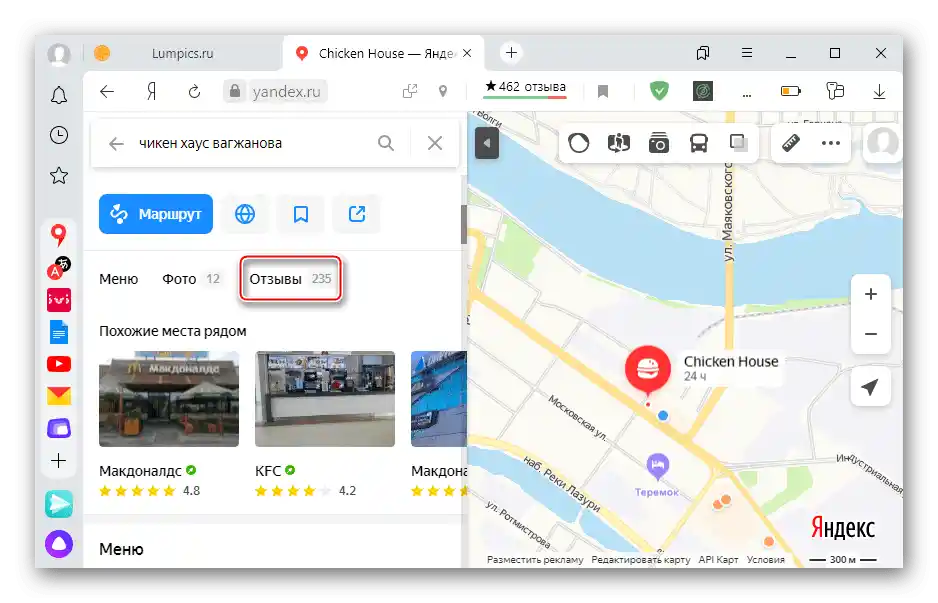This screenshot has width=938, height=603.
Task: Open Разместить рекламу link
Action: (x=535, y=560)
